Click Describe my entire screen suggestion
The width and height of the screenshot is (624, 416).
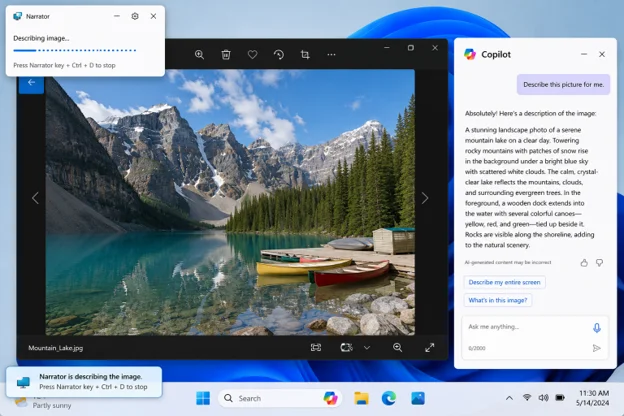504,282
